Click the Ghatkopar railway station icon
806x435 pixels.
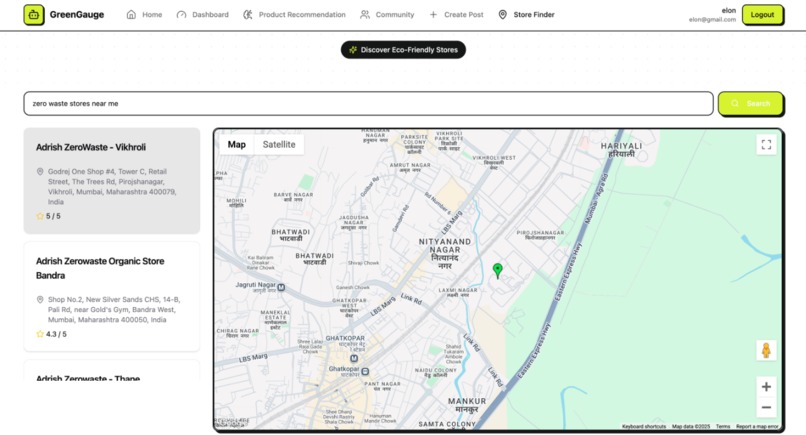pyautogui.click(x=365, y=371)
